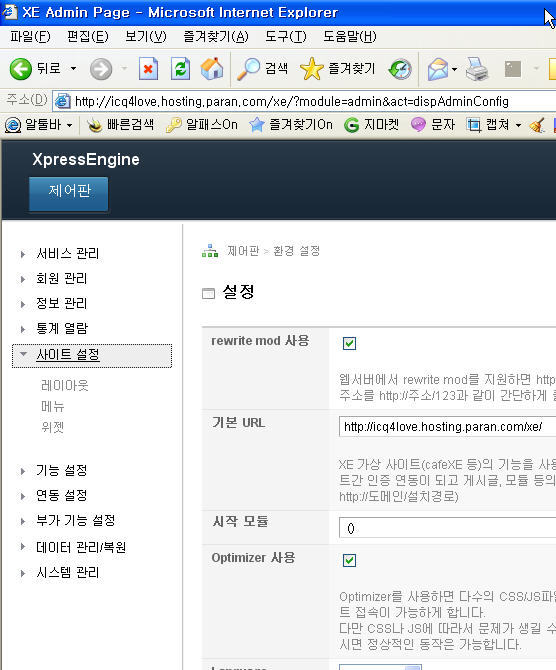
Task: Click the green Back arrow icon
Action: click(21, 69)
